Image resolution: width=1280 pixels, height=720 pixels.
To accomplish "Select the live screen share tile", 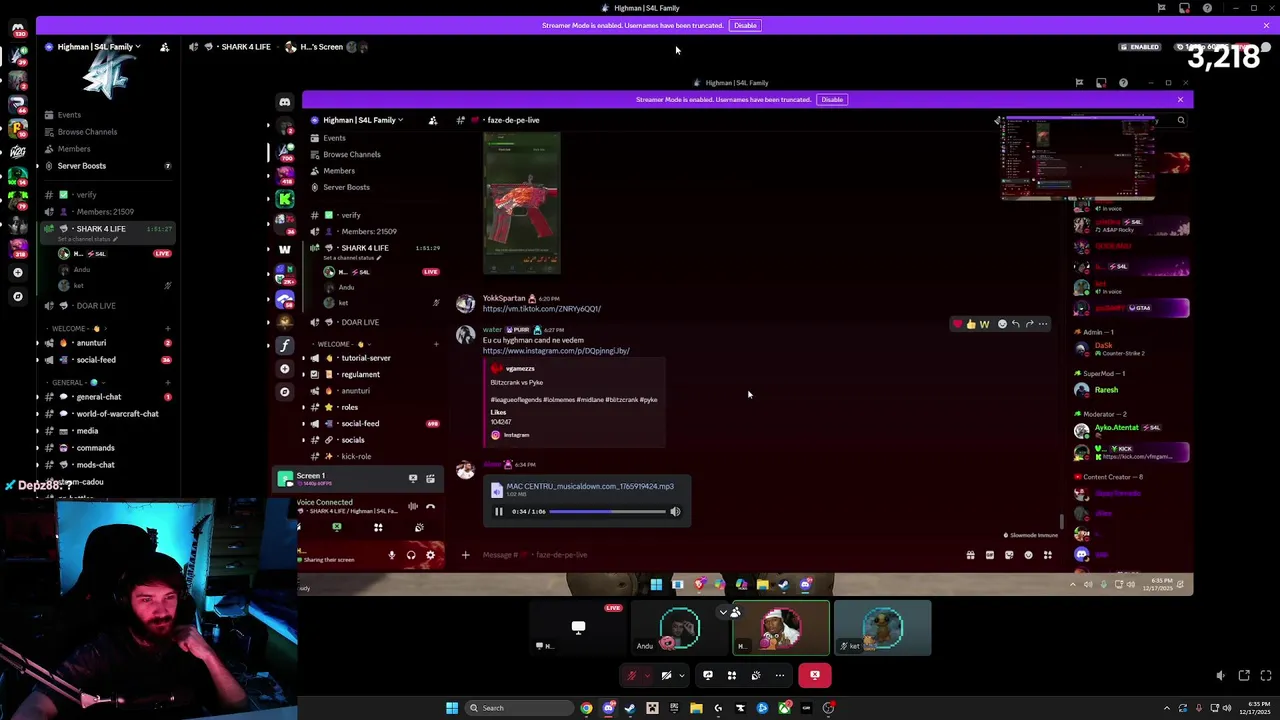I will [x=578, y=628].
